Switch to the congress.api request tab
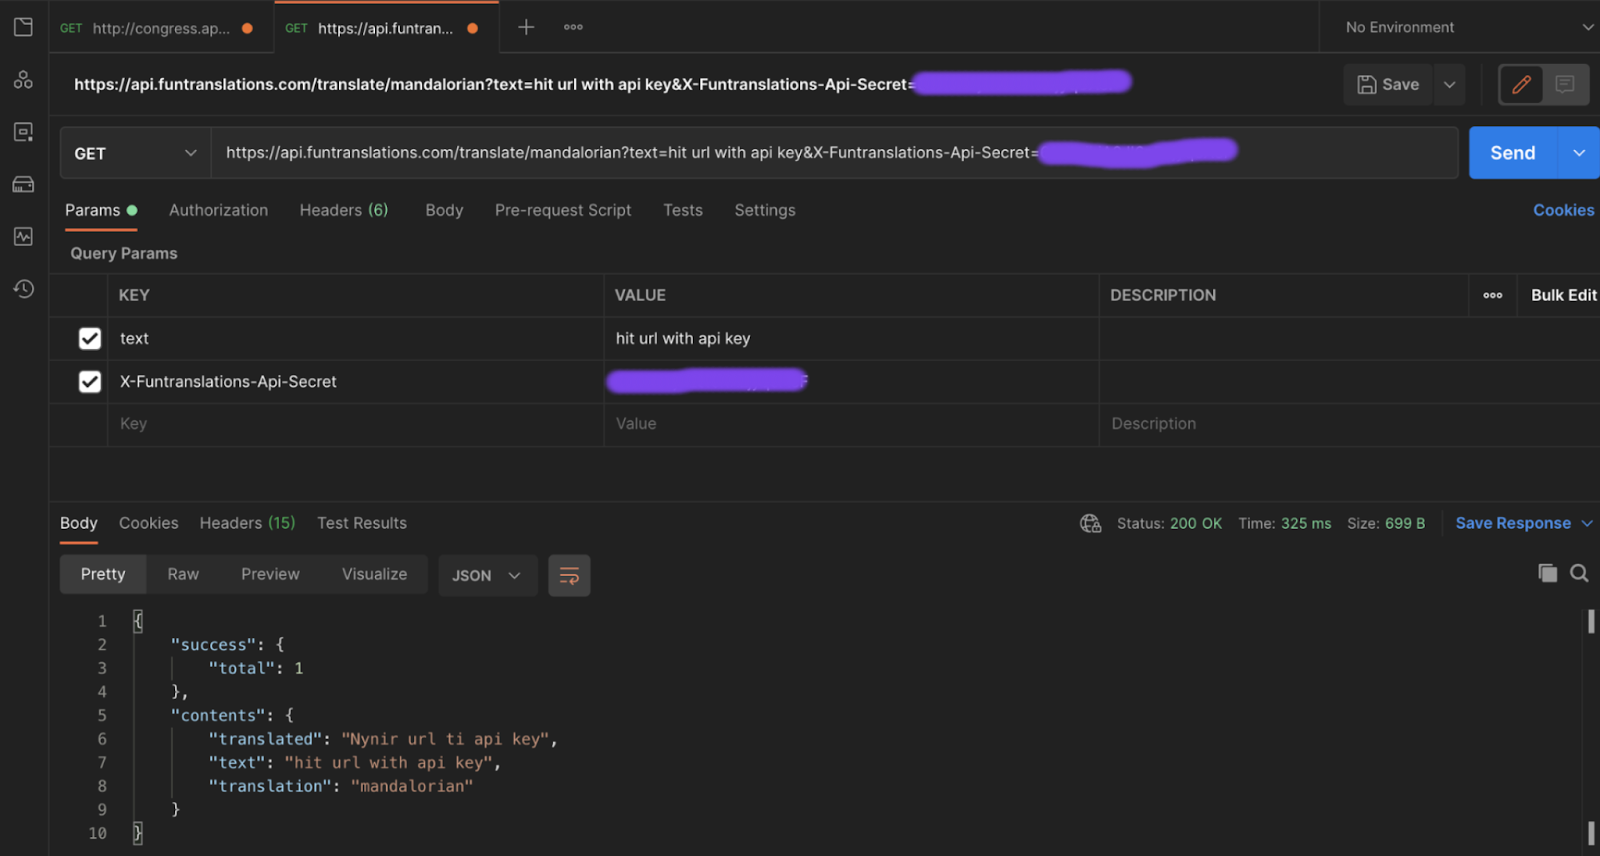The width and height of the screenshot is (1600, 856). [160, 28]
